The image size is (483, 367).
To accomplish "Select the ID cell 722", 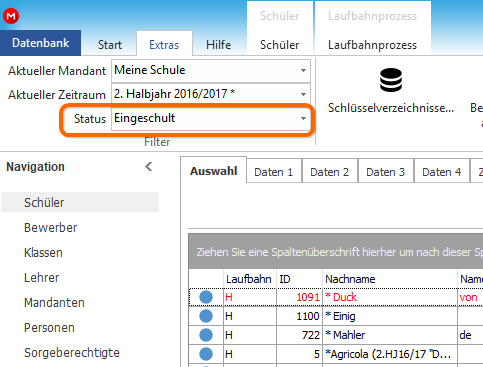I will (299, 335).
